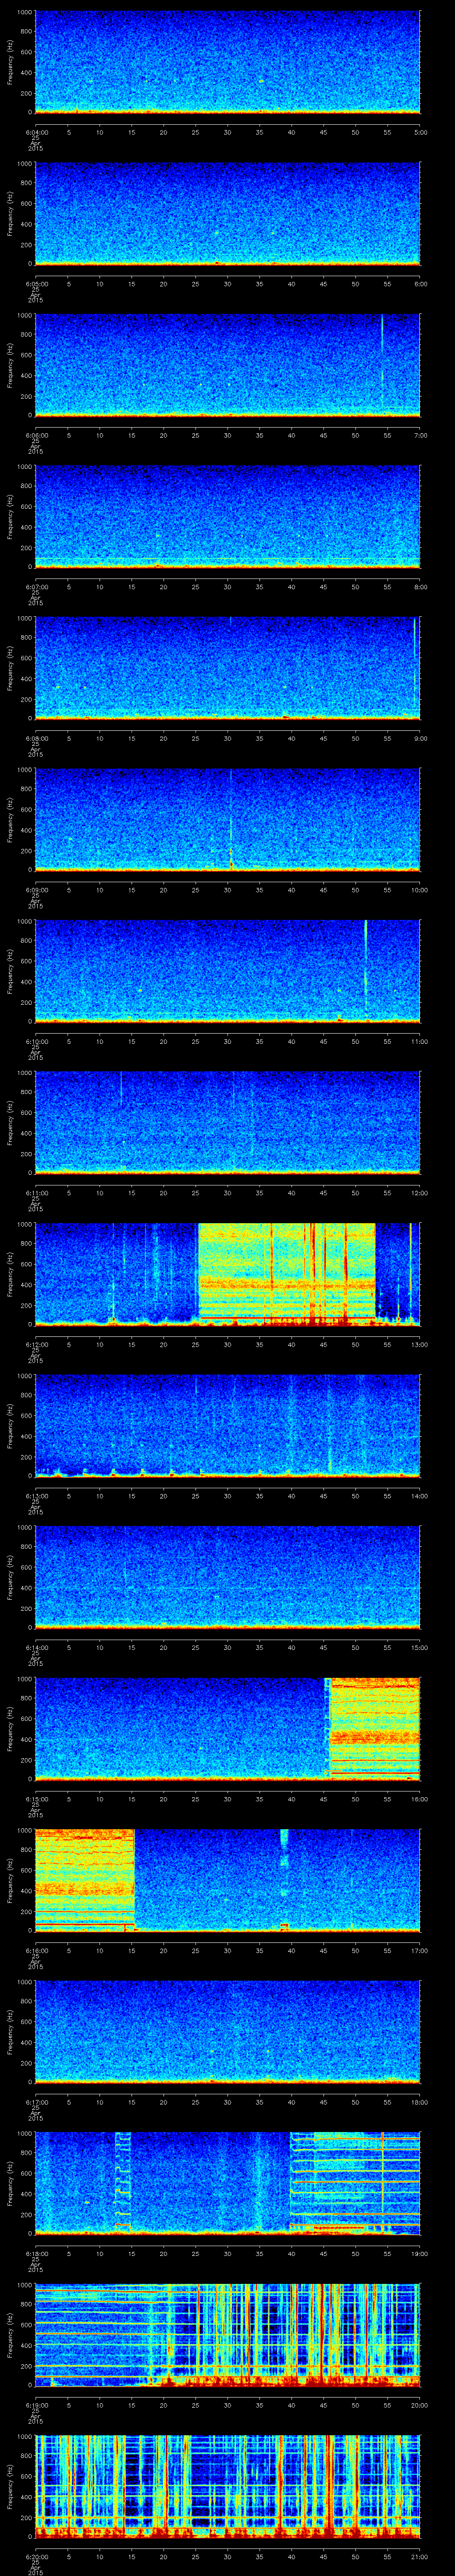Click the spectrogram panel starting at 6:05:00
The image size is (455, 2576).
(x=228, y=214)
